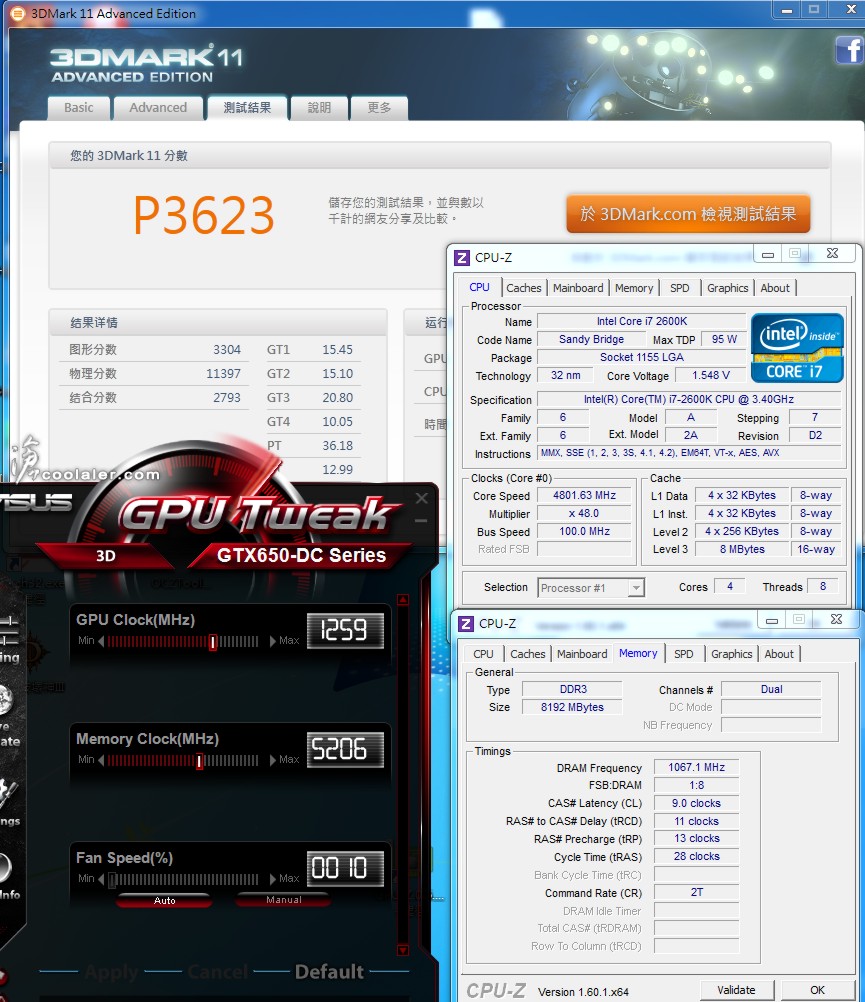
Task: Click Cancel in GPU Tweak
Action: click(x=217, y=972)
